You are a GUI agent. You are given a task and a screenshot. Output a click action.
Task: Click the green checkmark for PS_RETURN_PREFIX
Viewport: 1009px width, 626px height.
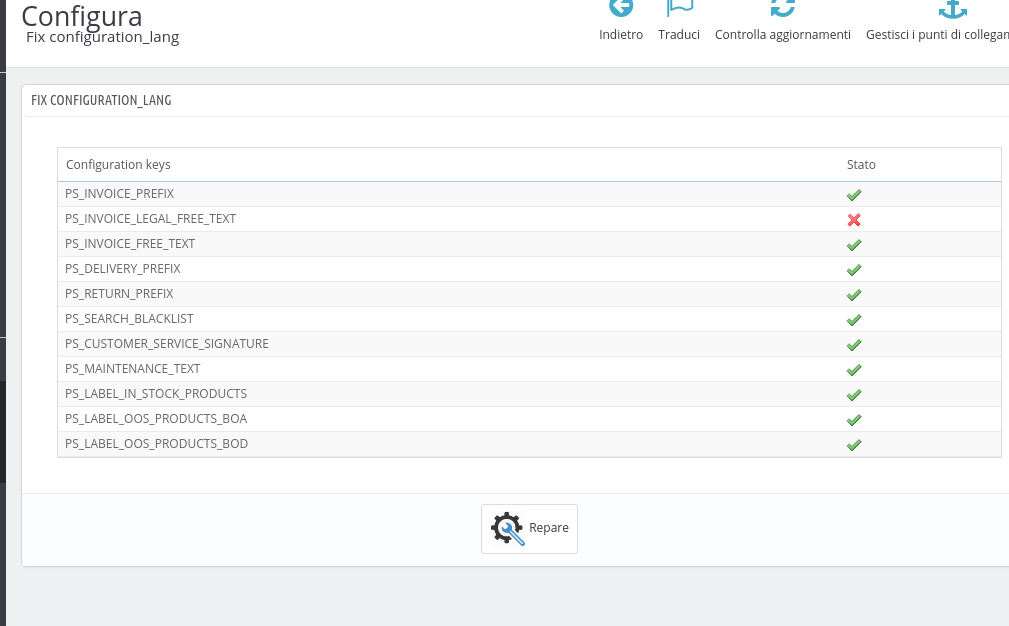click(x=854, y=295)
